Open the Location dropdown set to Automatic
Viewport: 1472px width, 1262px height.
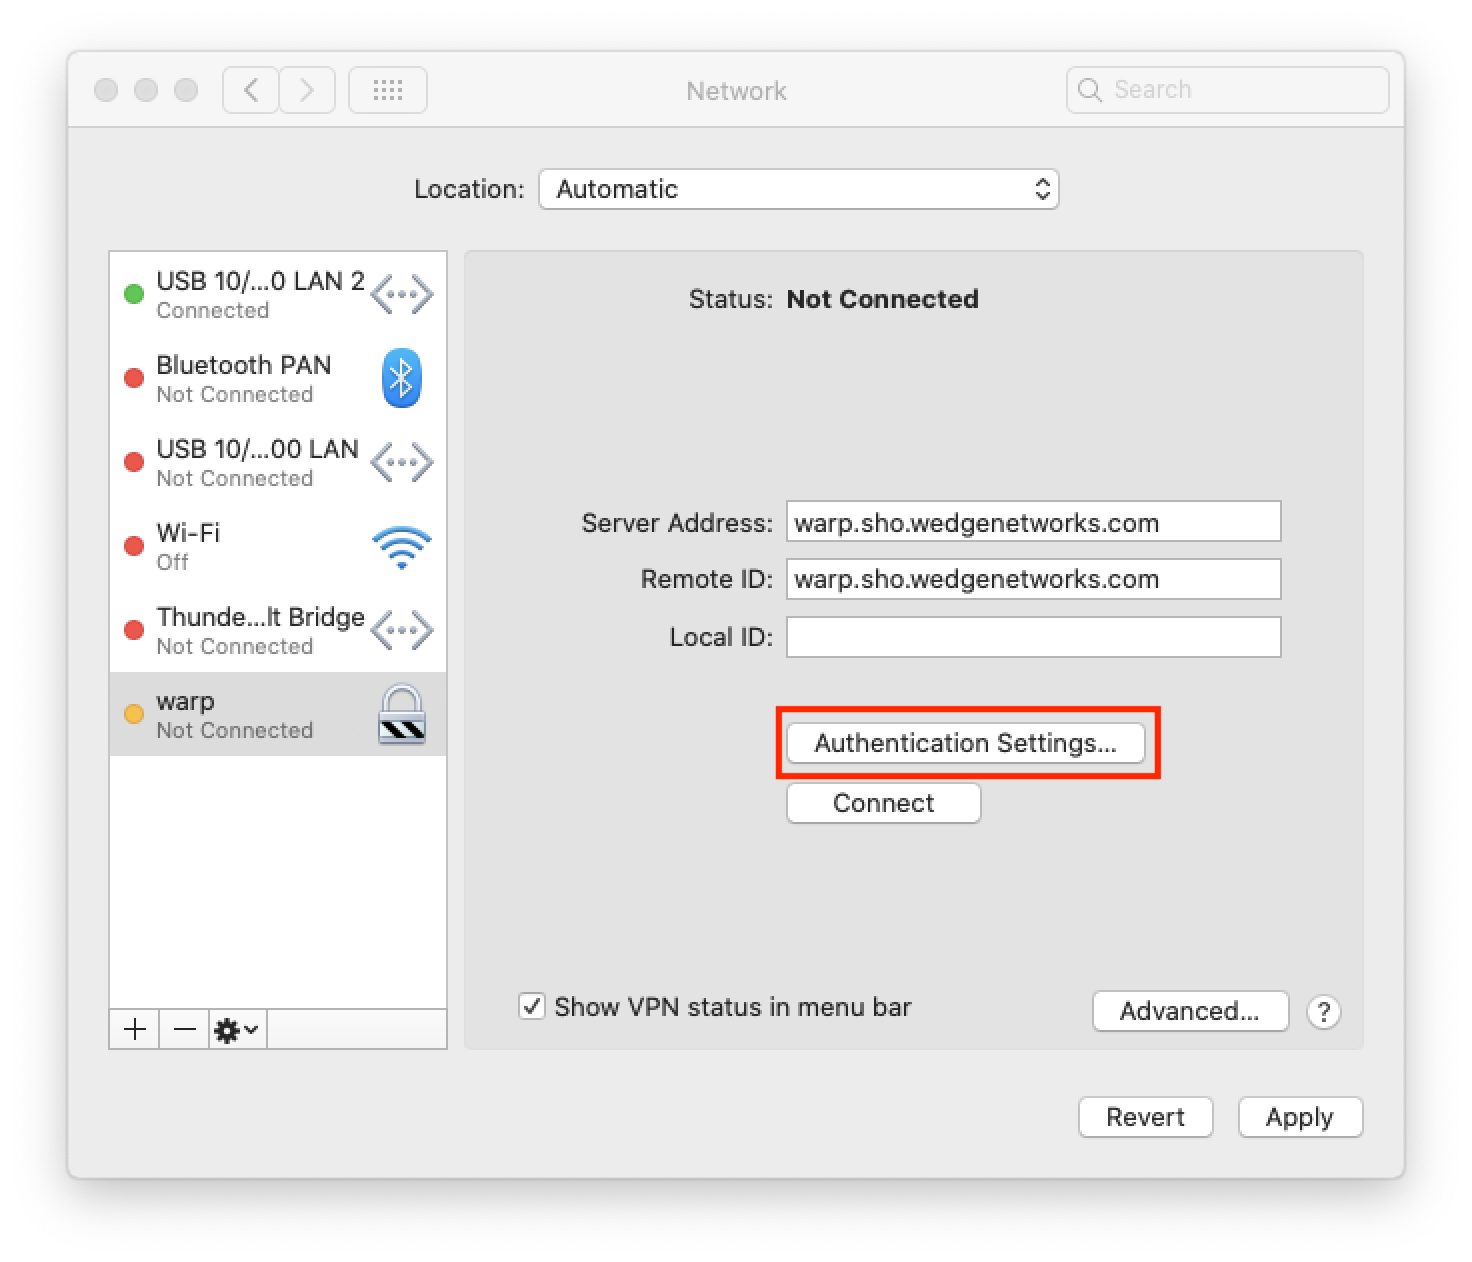coord(798,189)
